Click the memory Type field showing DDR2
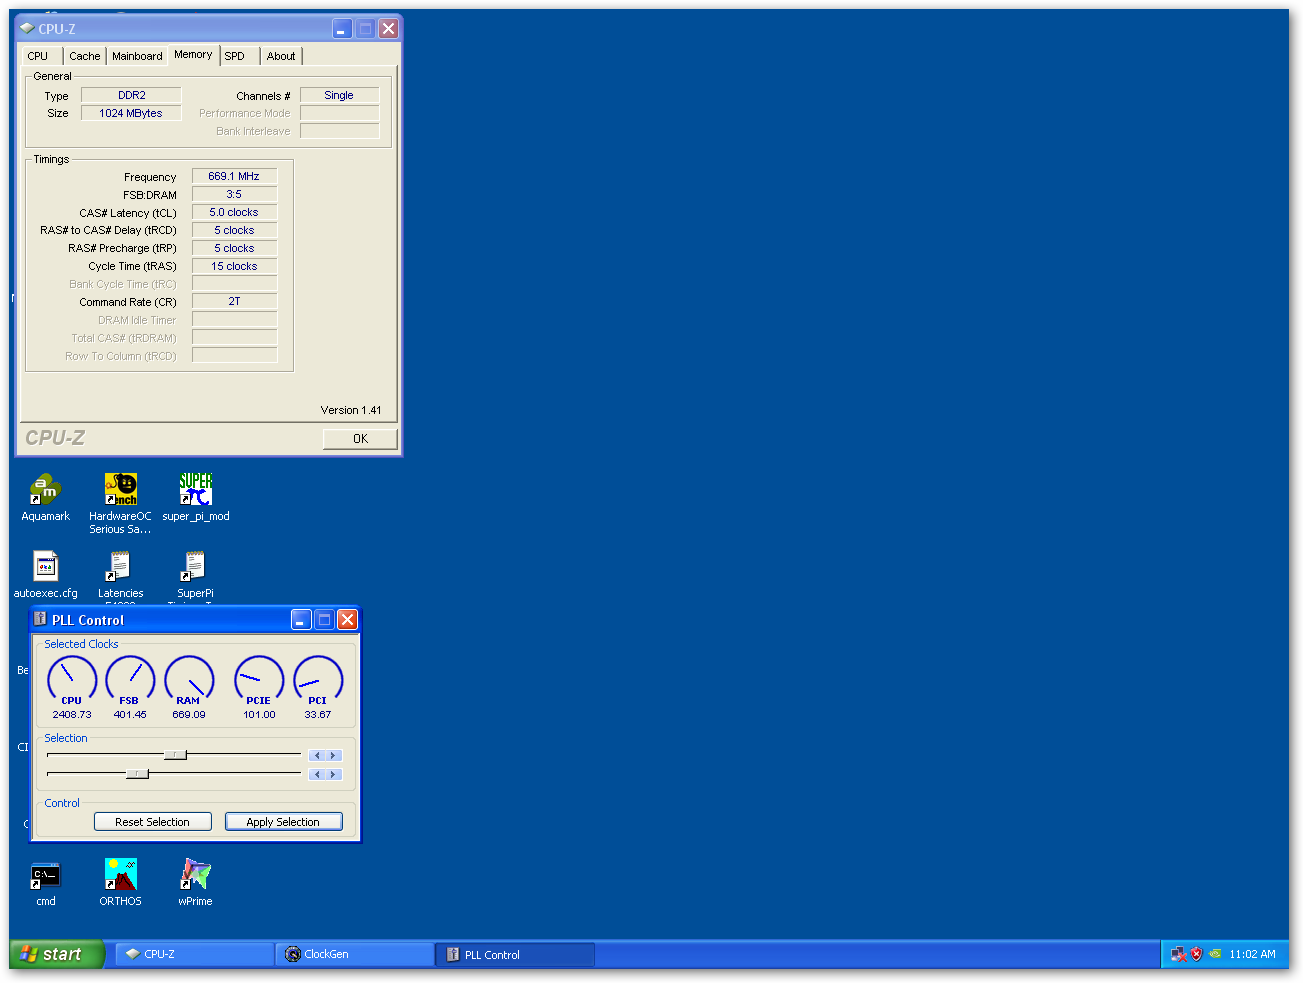This screenshot has width=1303, height=983. pos(131,95)
